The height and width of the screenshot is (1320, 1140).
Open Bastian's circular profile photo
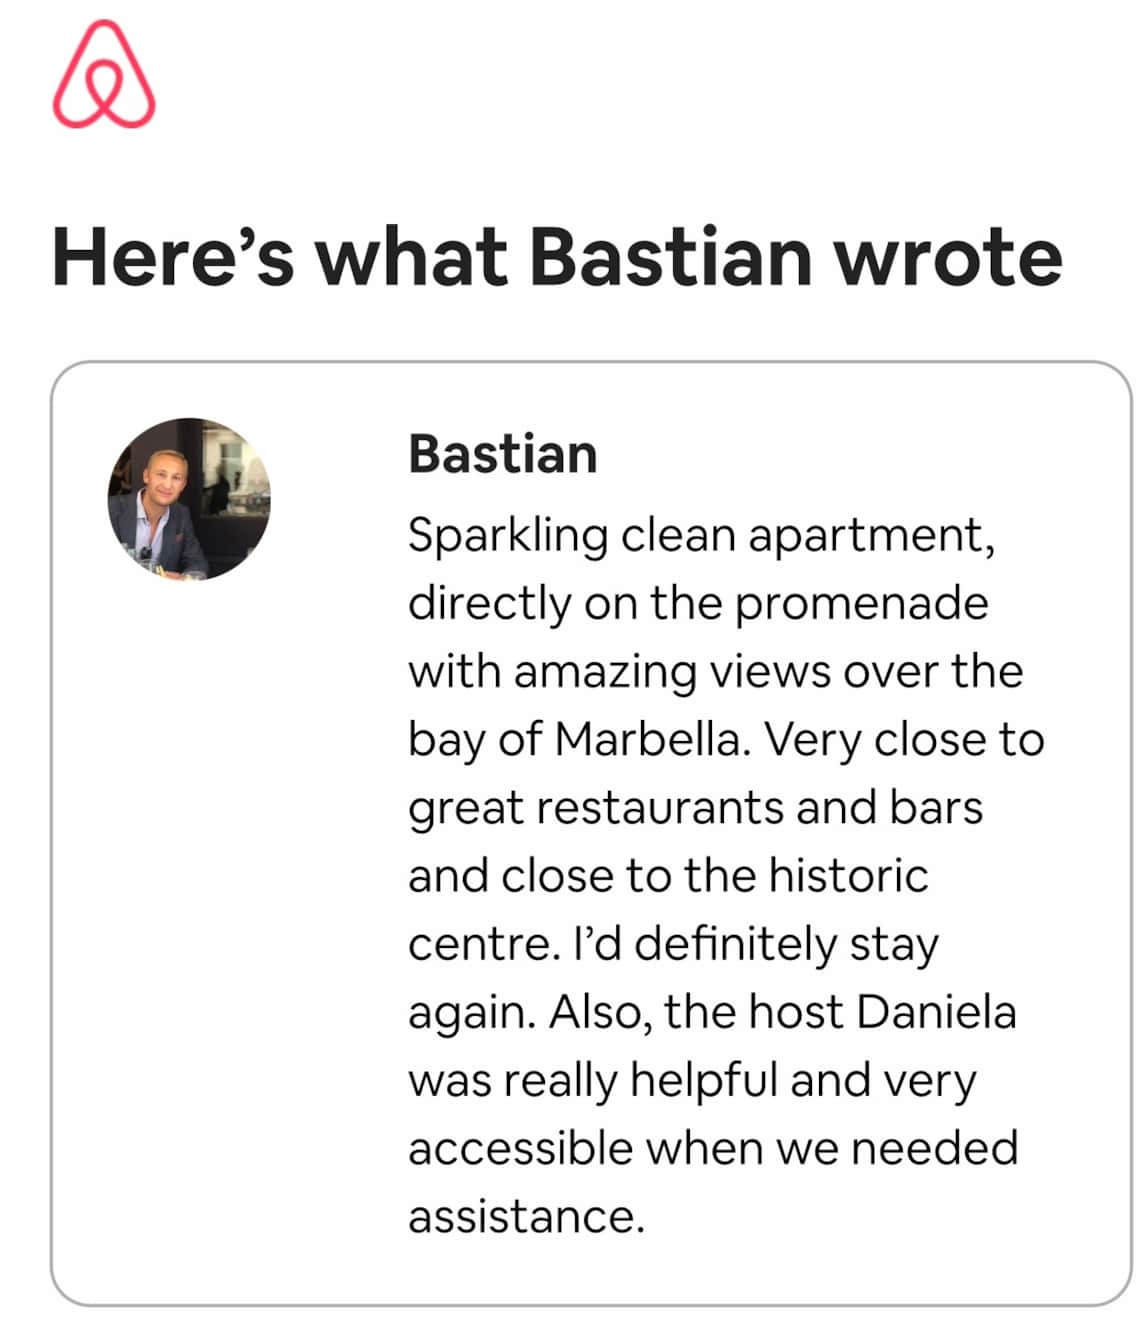[189, 499]
